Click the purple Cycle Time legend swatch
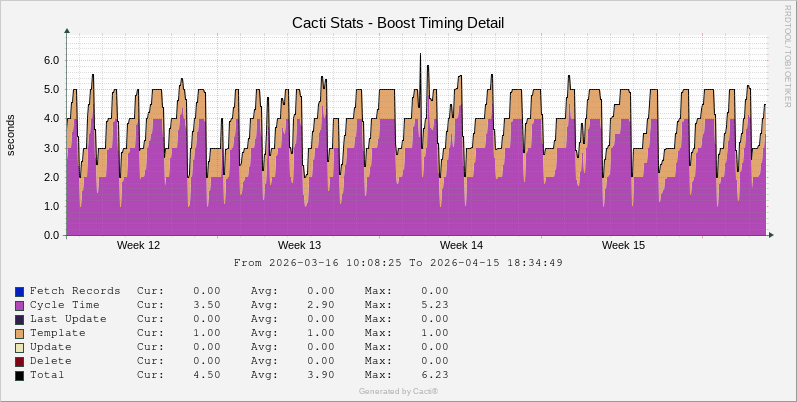Image resolution: width=797 pixels, height=402 pixels. pos(20,305)
